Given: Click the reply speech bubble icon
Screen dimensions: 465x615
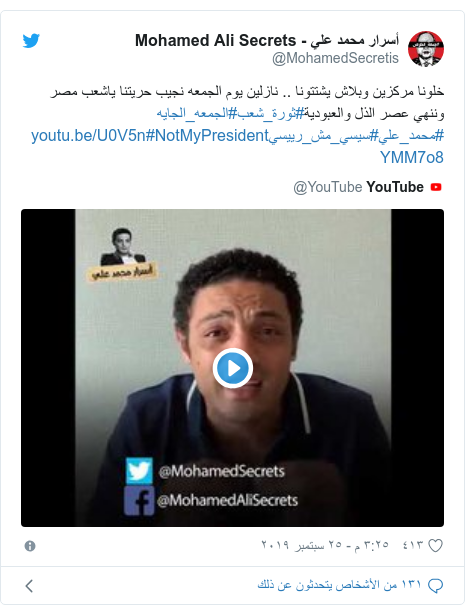Looking at the screenshot, I should tap(435, 585).
